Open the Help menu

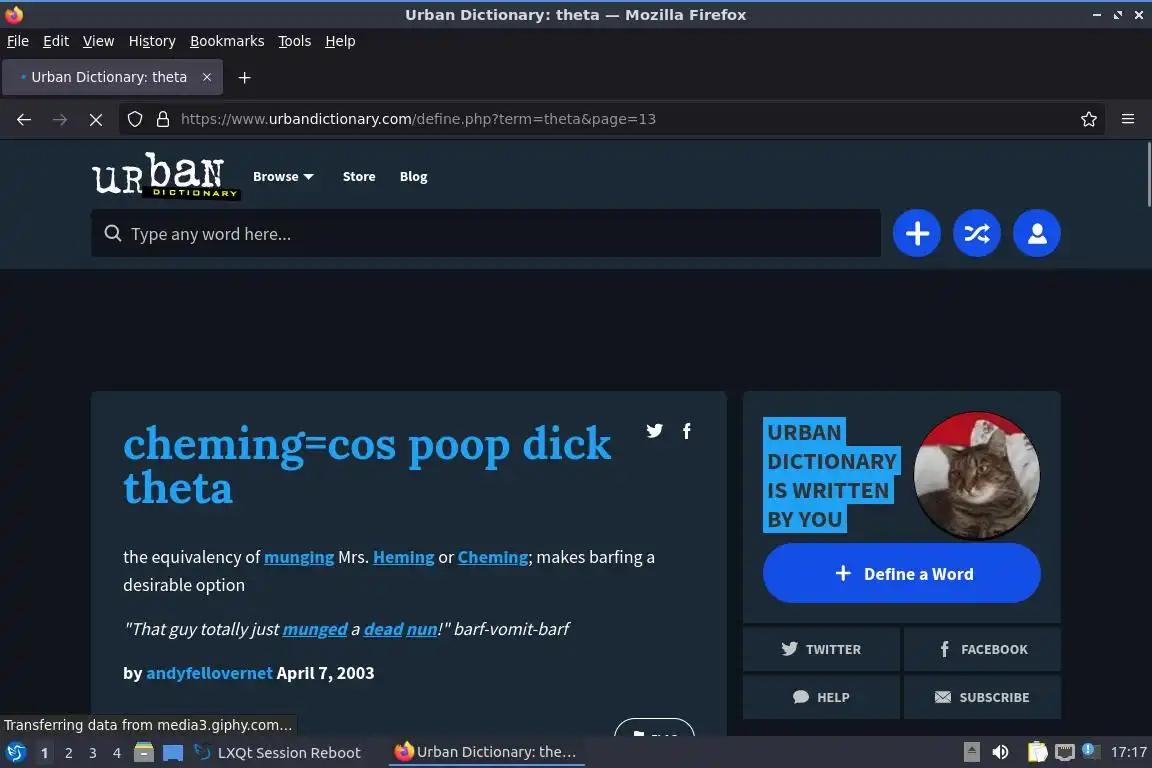click(x=340, y=41)
